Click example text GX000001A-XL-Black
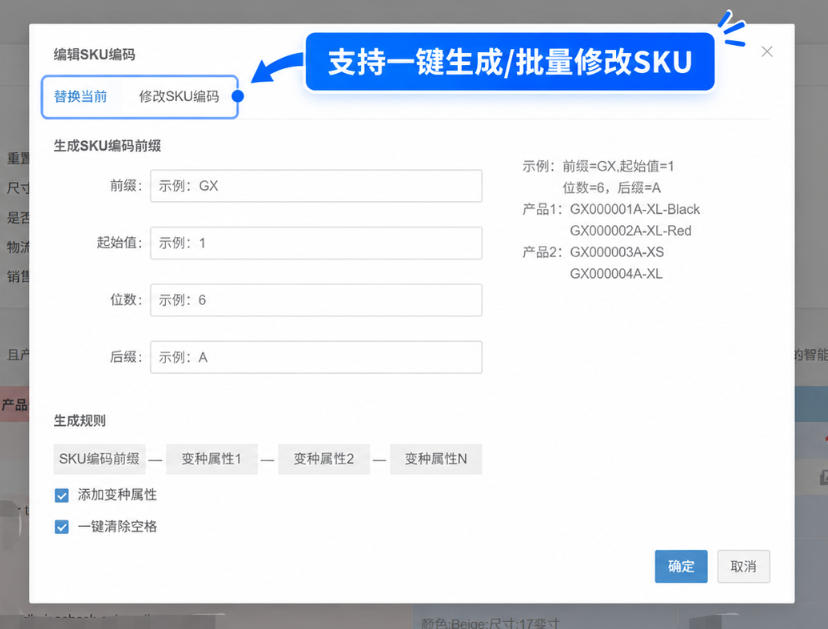The height and width of the screenshot is (629, 828). point(635,209)
